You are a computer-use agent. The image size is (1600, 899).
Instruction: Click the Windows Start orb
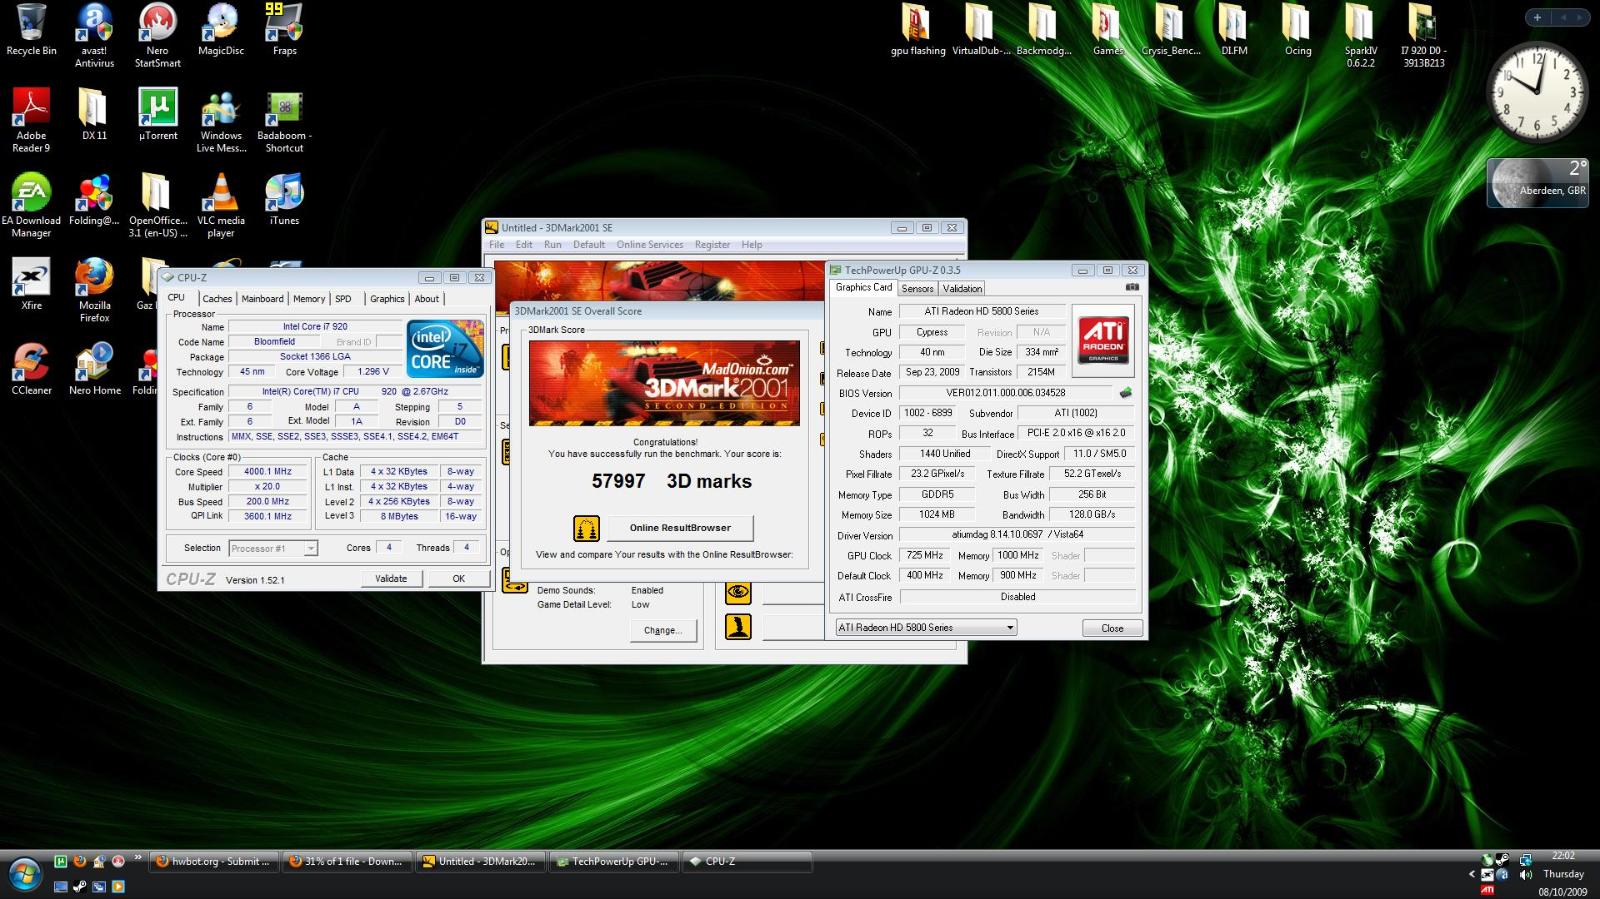pos(25,874)
